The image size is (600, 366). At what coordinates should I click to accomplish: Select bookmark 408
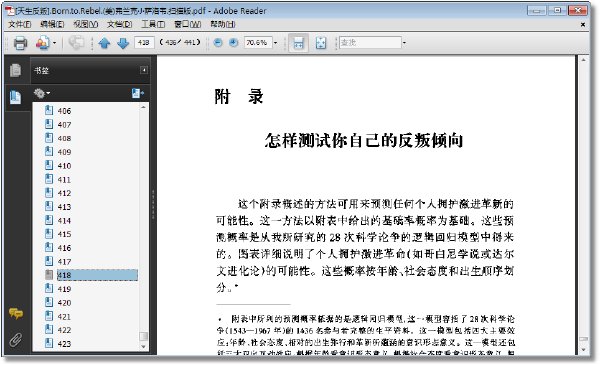coord(64,138)
